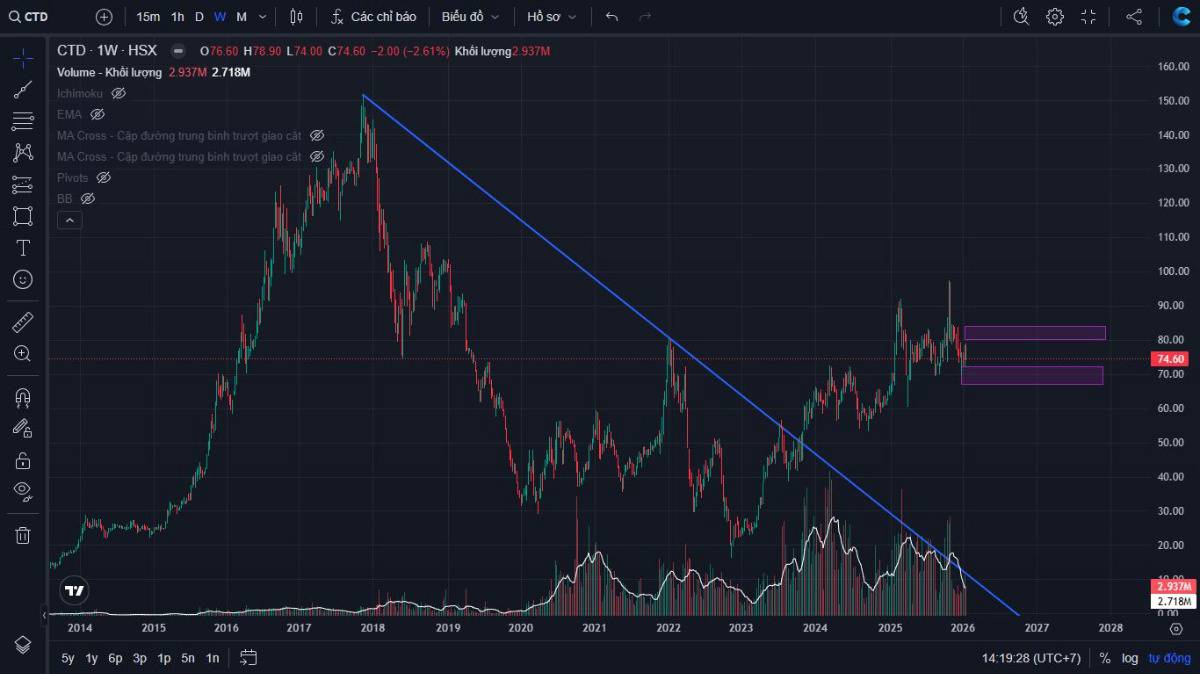
Task: Select the M monthly timeframe
Action: 241,16
